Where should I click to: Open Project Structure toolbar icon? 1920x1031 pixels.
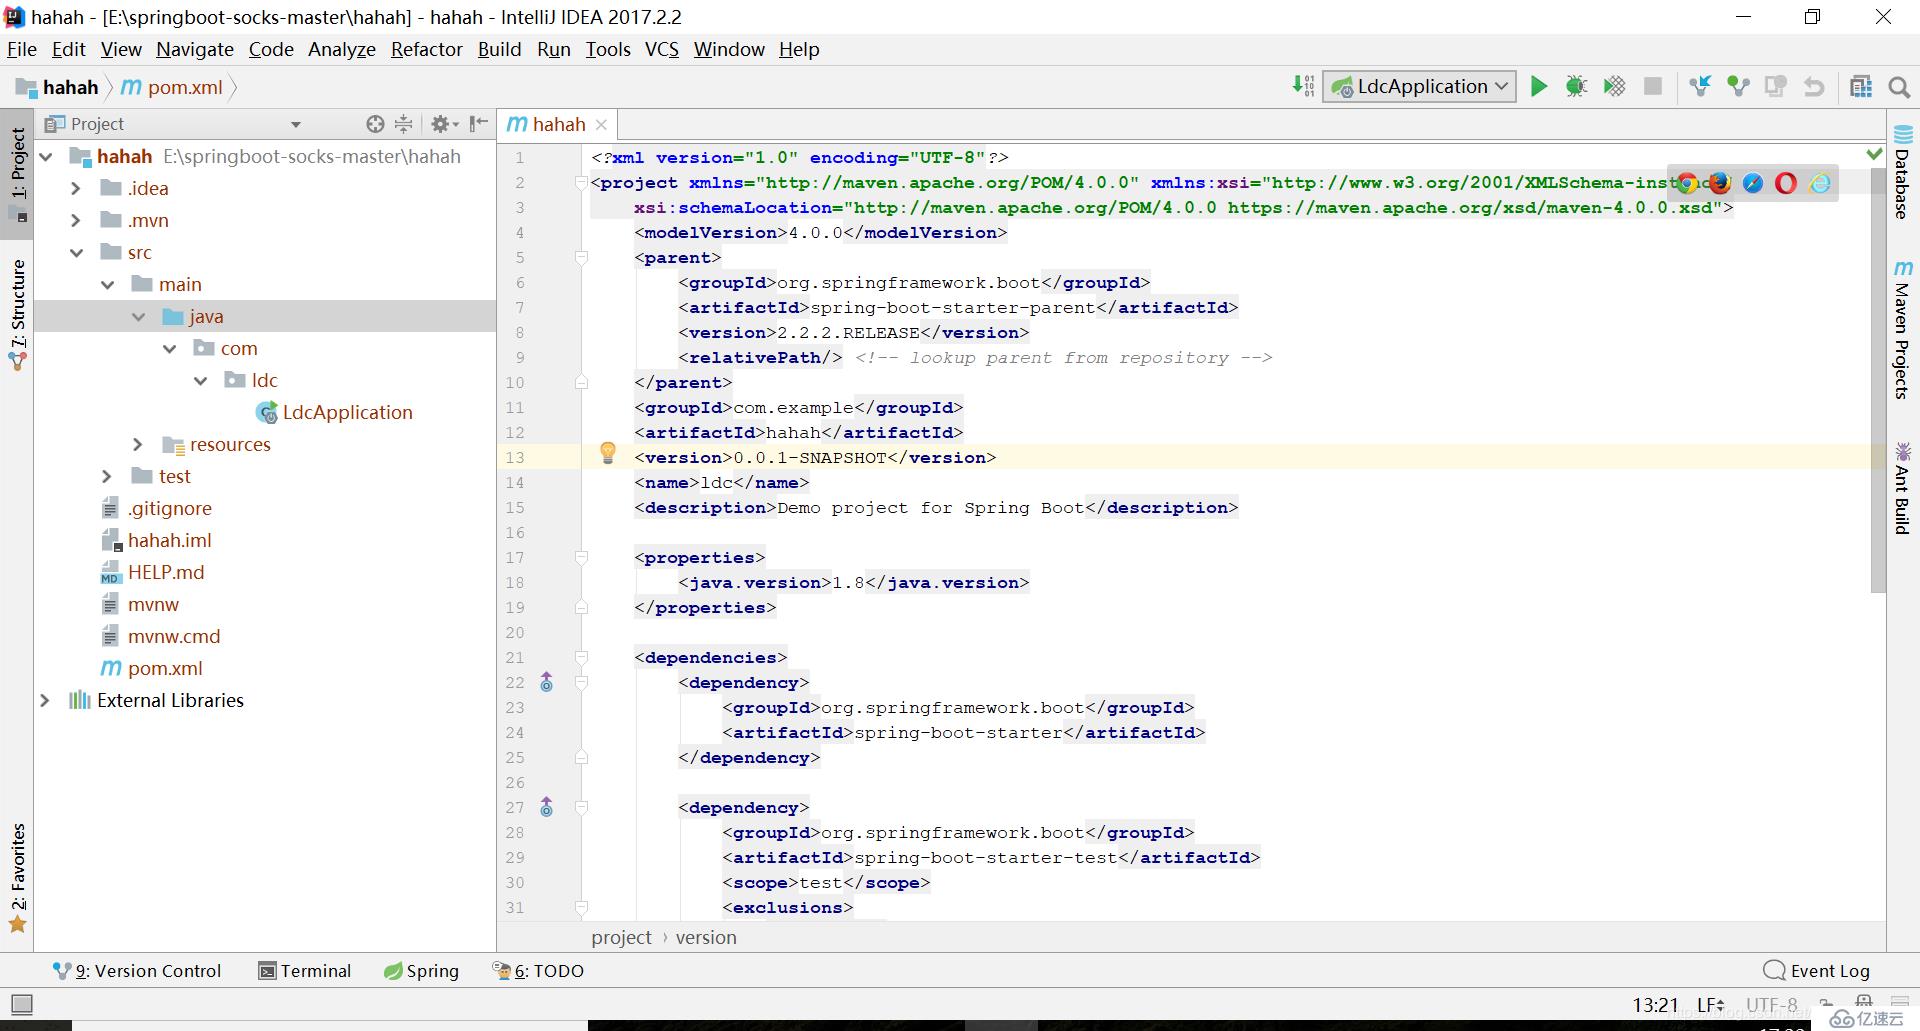click(x=1861, y=87)
